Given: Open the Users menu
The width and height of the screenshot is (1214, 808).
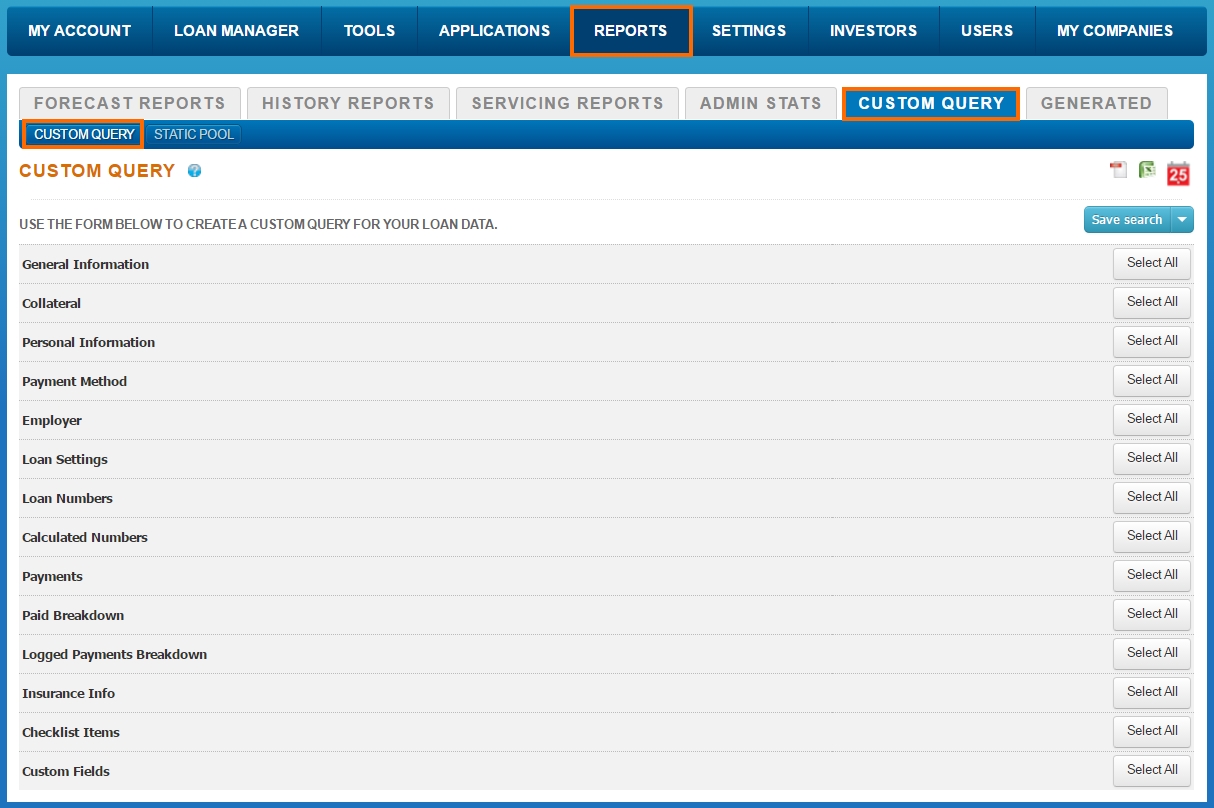Looking at the screenshot, I should pos(987,31).
